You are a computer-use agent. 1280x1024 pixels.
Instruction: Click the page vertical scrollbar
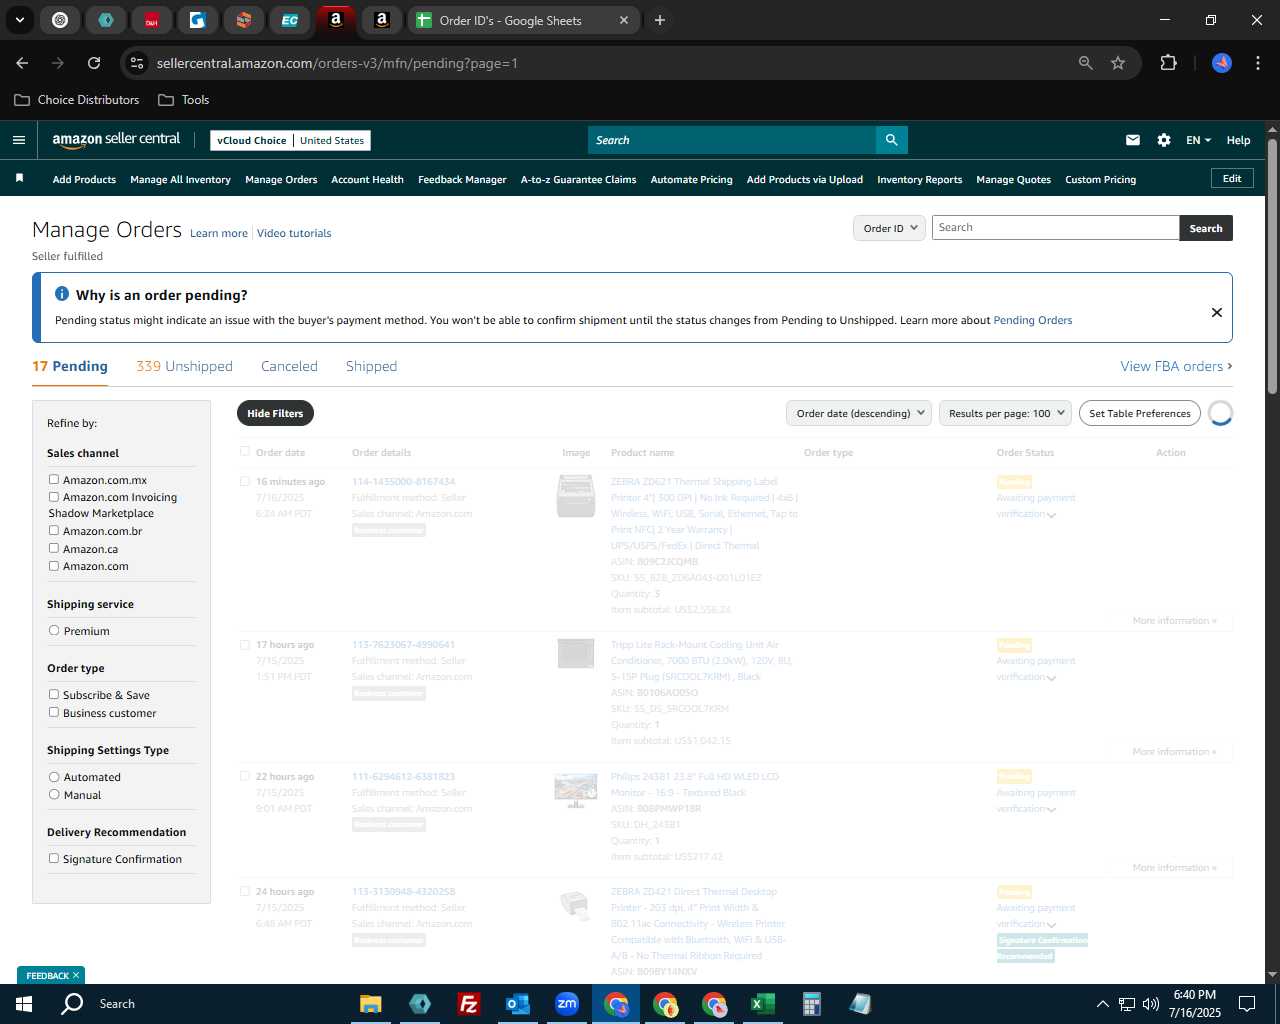[x=1272, y=266]
